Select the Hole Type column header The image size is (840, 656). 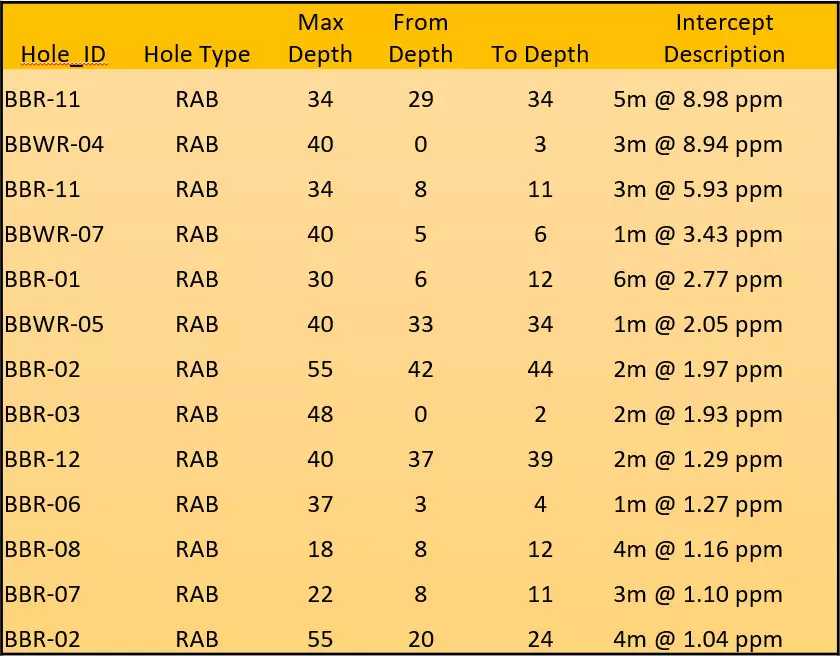tap(197, 55)
